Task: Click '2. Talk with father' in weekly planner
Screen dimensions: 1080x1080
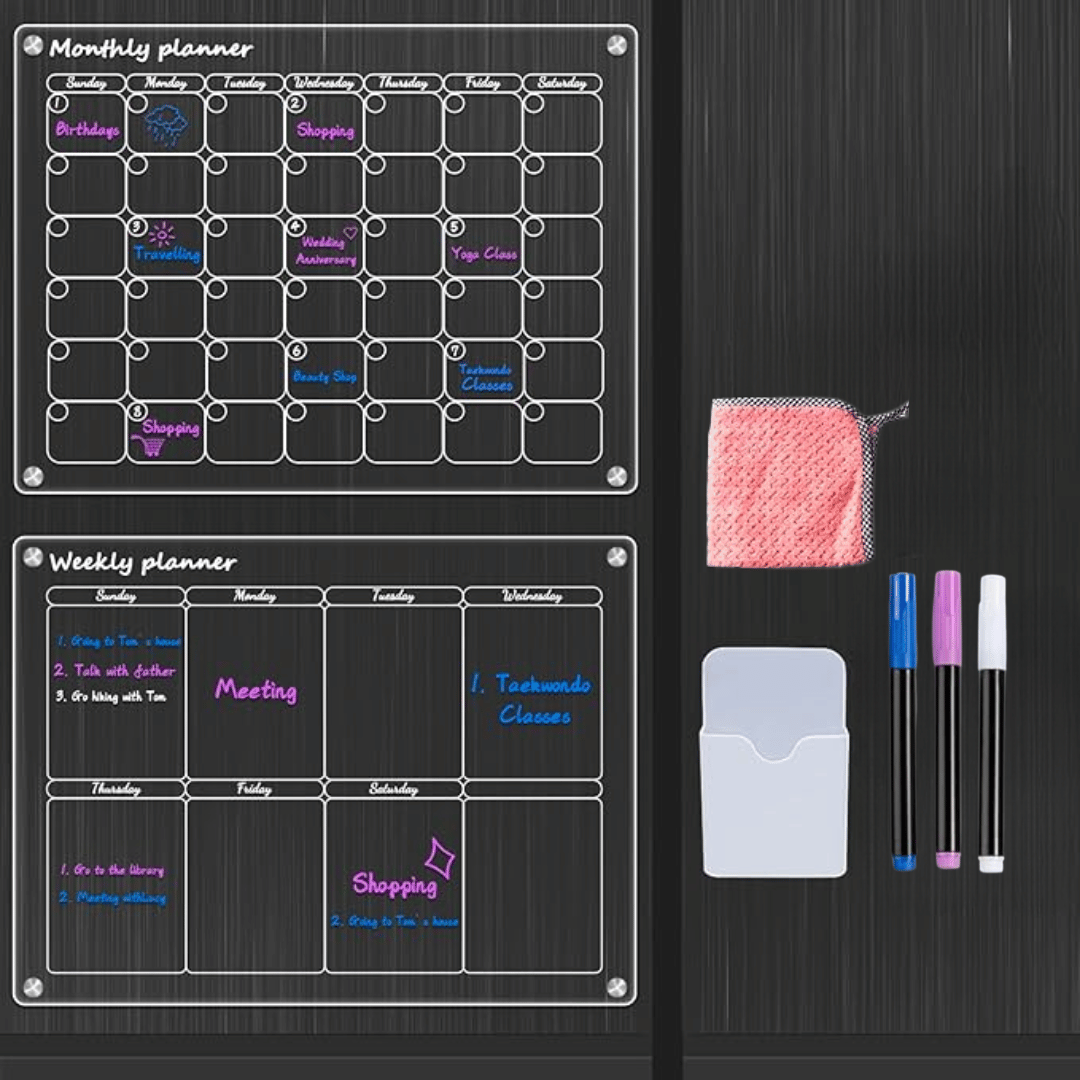Action: pos(114,670)
